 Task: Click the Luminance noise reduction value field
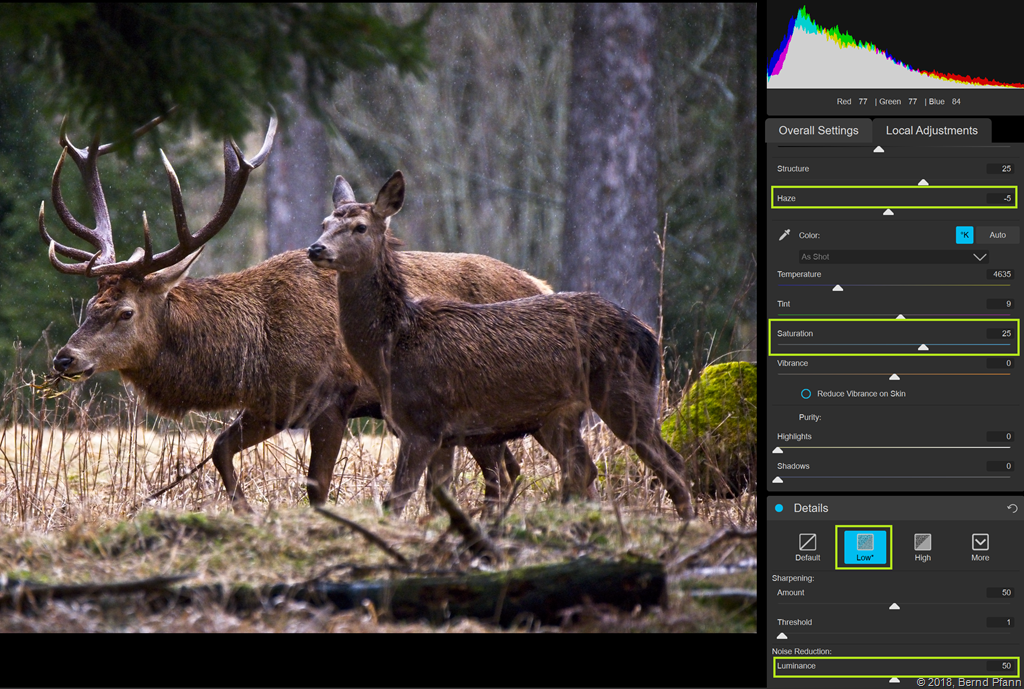(1000, 666)
